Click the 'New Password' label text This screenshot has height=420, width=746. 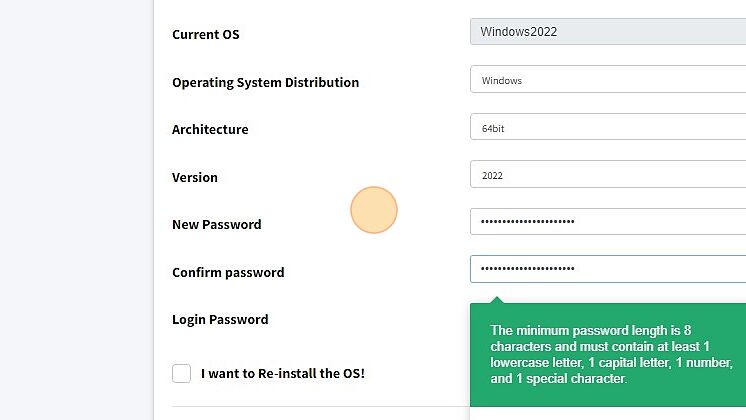tap(216, 225)
